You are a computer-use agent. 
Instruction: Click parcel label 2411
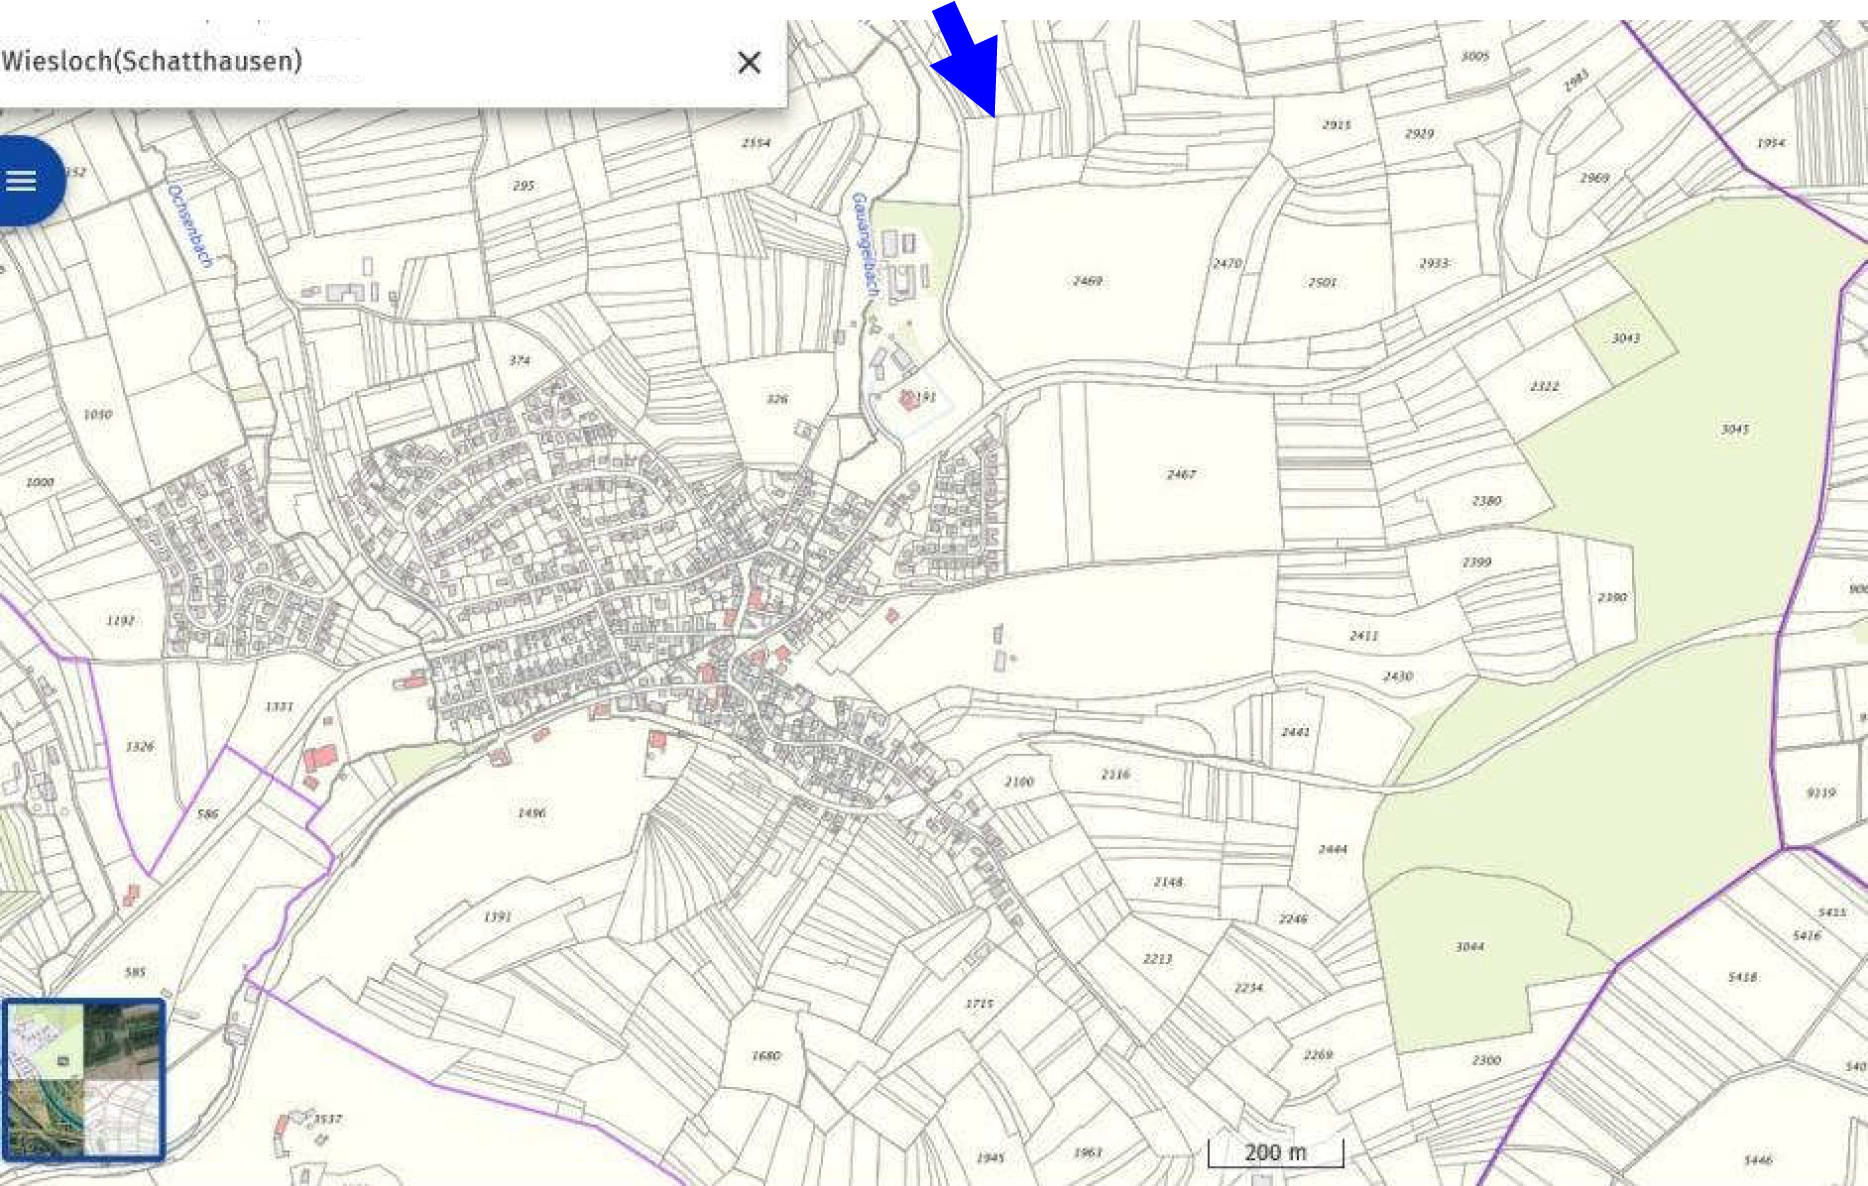point(1364,635)
